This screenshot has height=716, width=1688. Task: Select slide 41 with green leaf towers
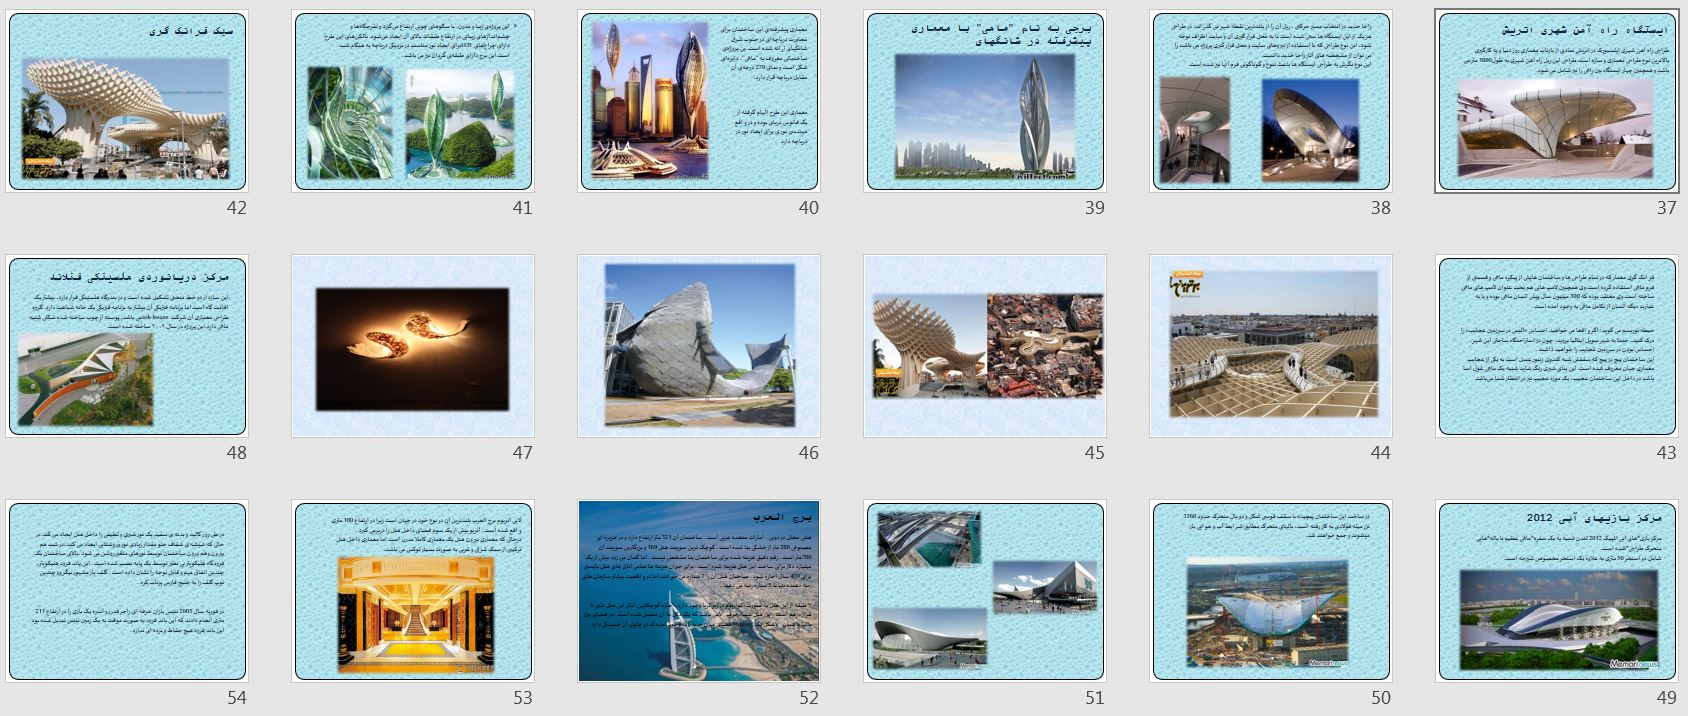tap(413, 101)
